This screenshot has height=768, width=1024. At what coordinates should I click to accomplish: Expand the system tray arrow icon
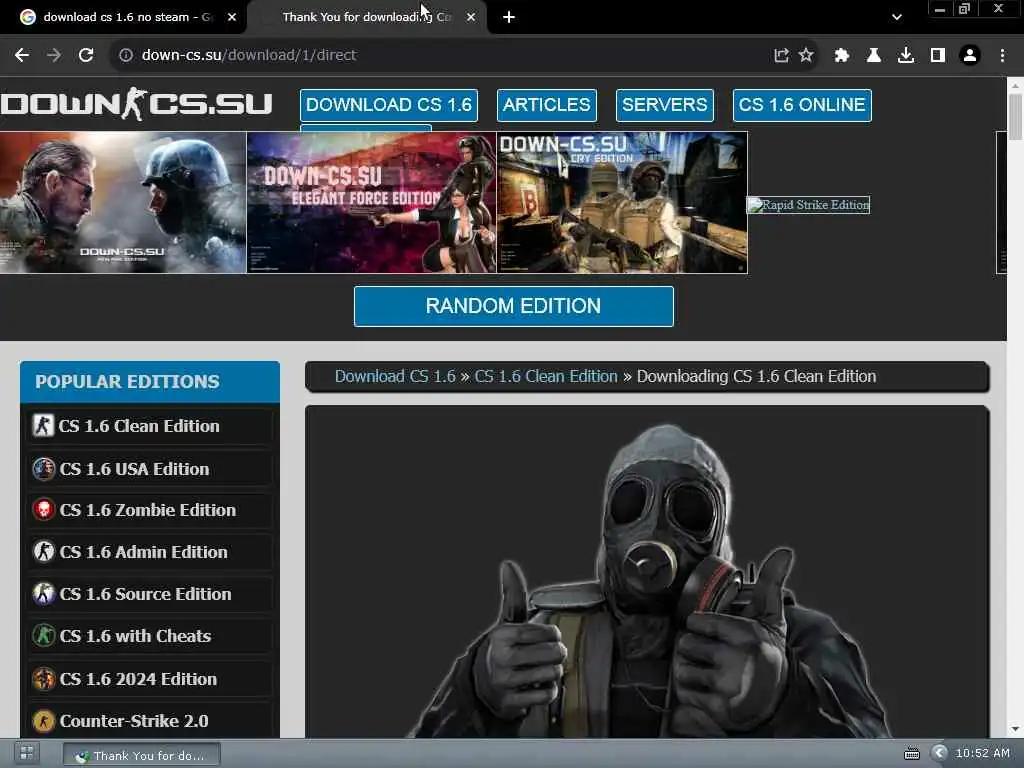point(939,753)
